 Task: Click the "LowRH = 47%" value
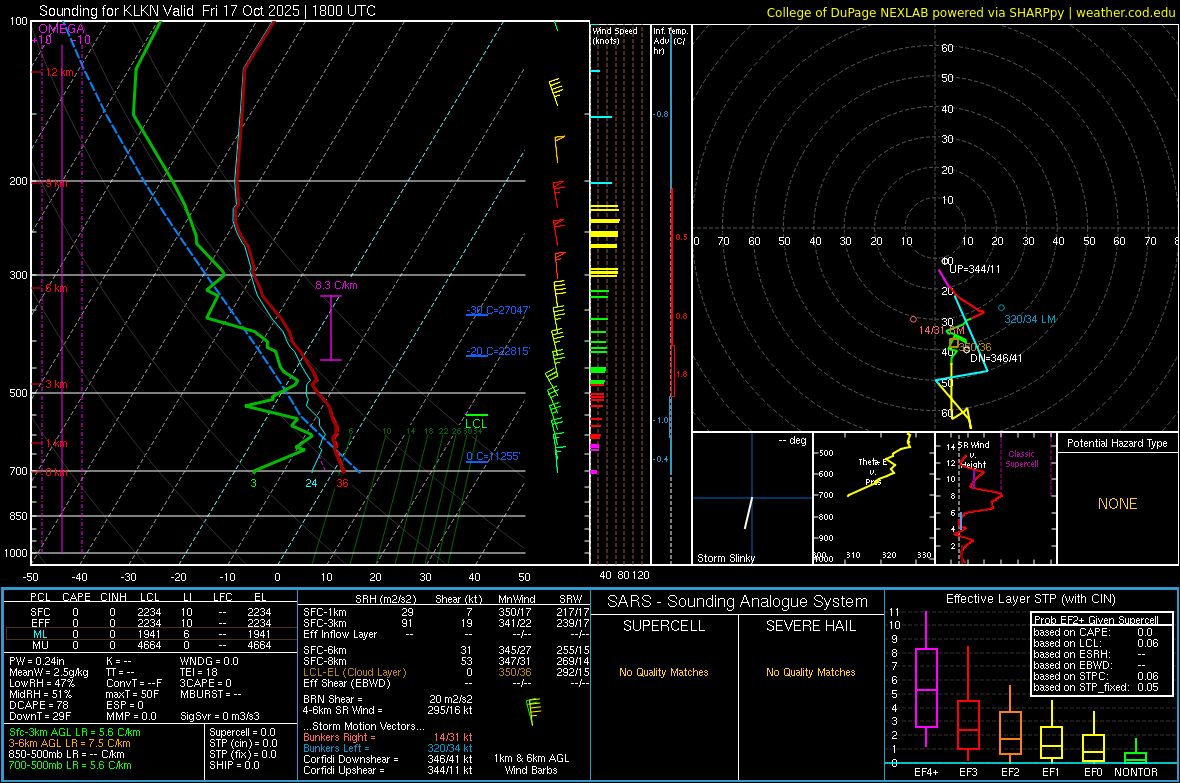[41, 684]
